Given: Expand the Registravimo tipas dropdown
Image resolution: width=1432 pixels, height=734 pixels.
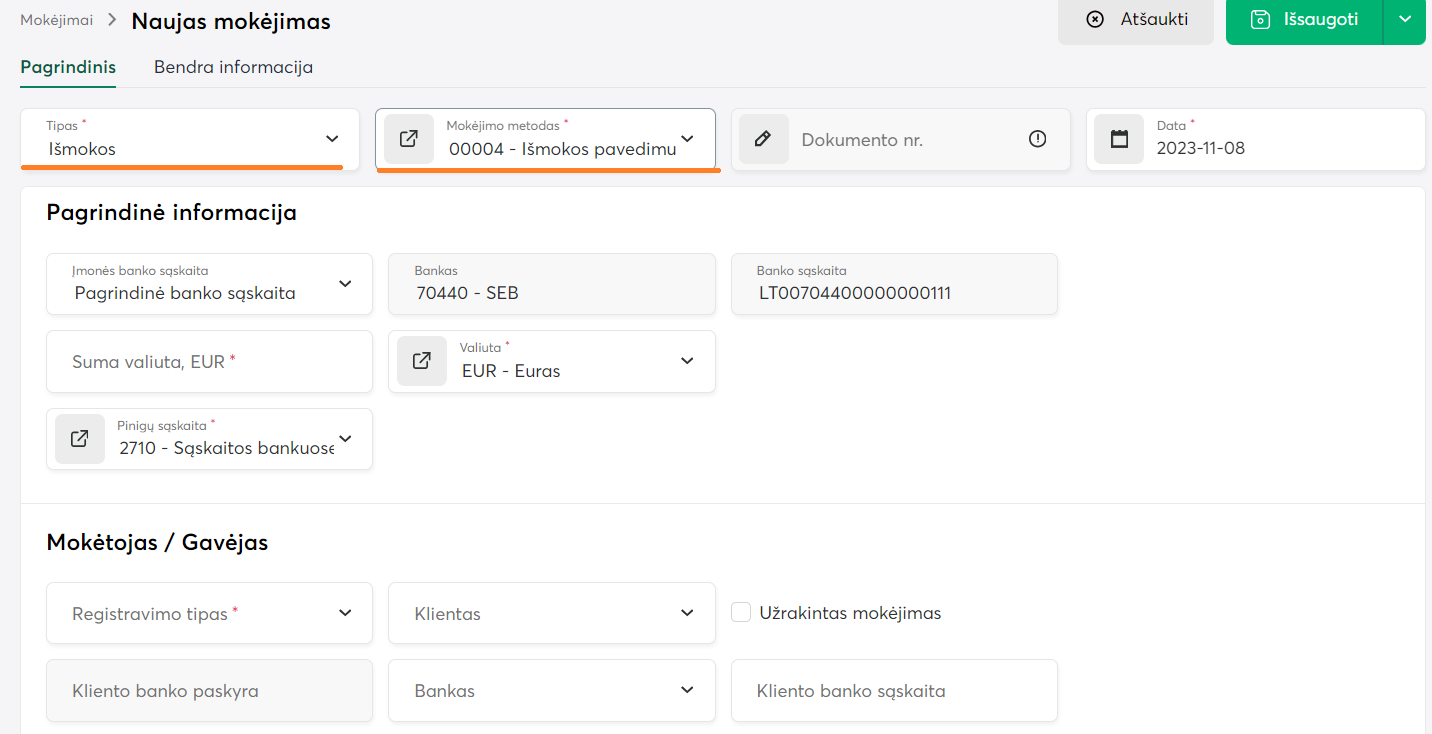Looking at the screenshot, I should coord(345,613).
